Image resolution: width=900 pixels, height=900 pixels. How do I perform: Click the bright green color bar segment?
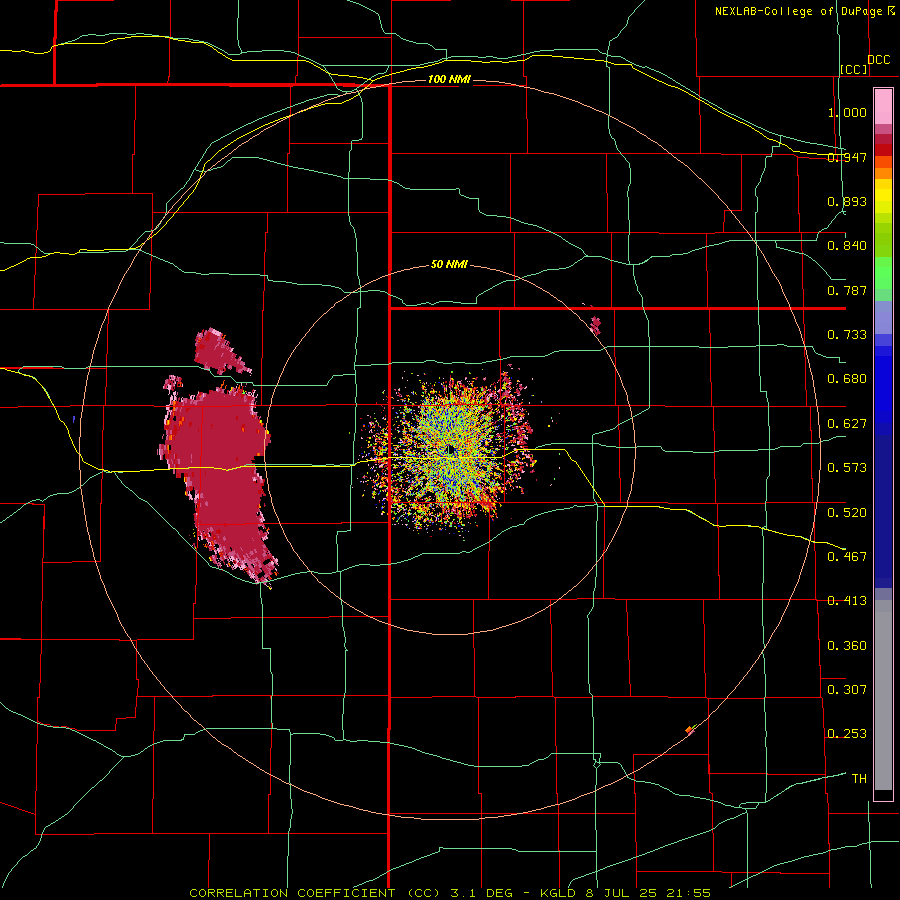point(883,273)
